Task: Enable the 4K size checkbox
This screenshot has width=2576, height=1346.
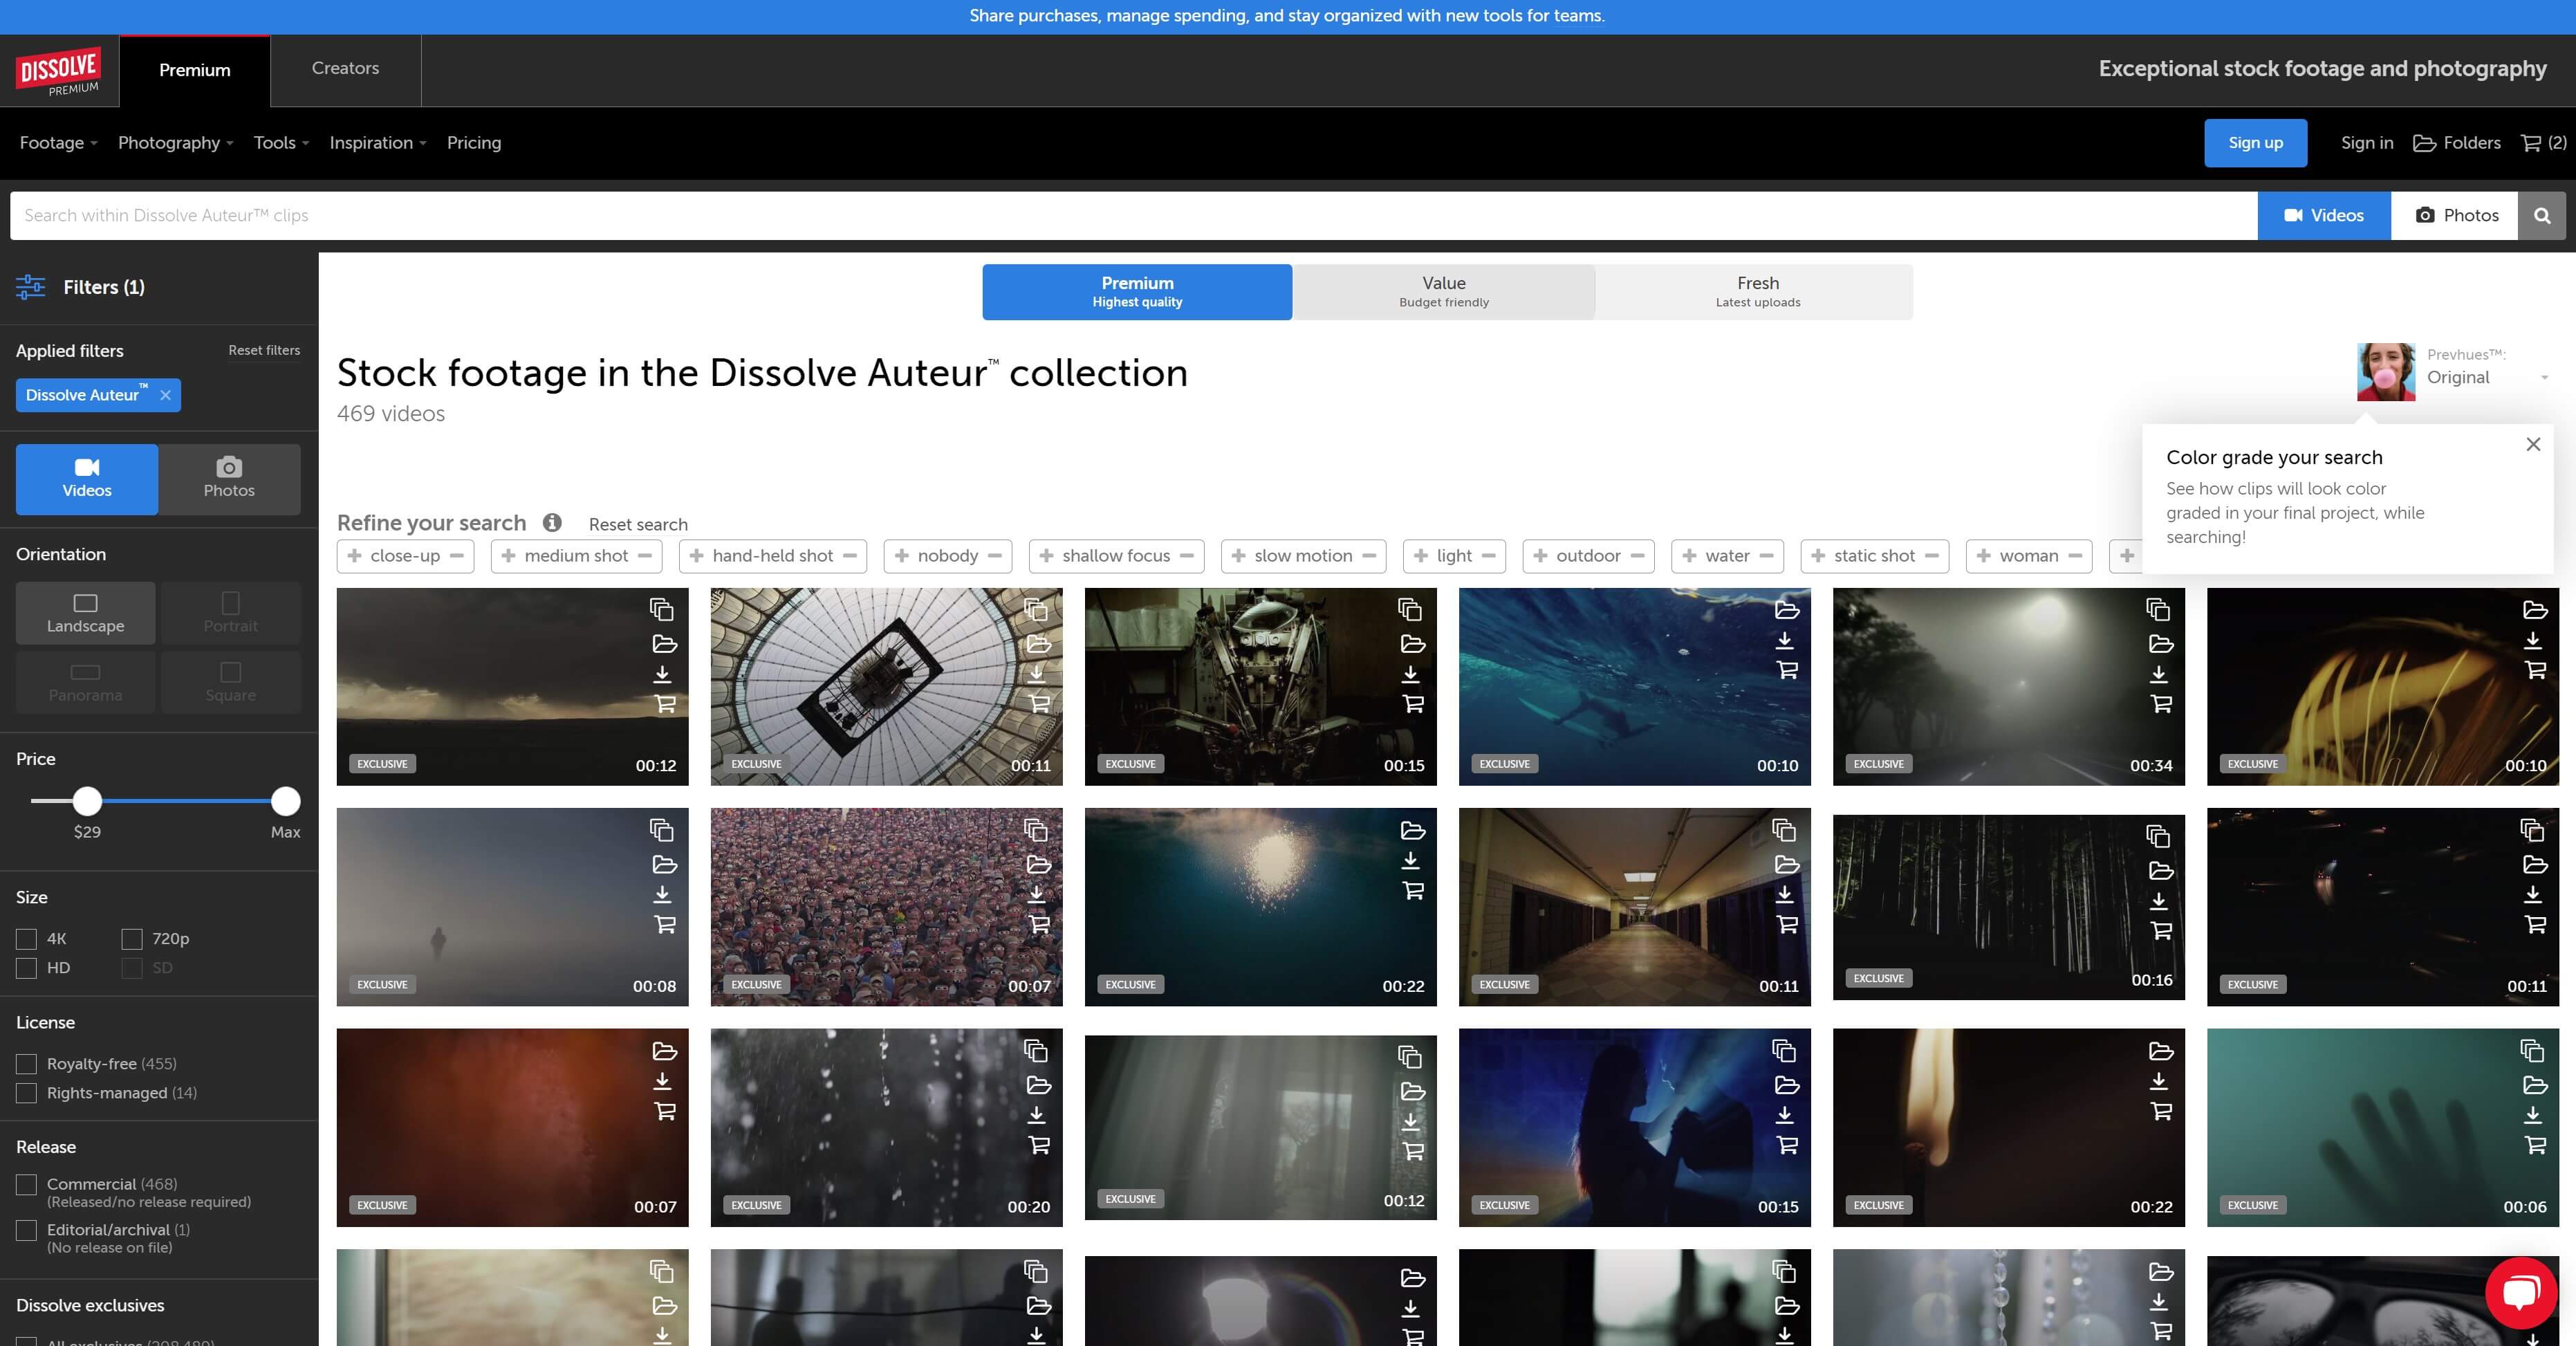Action: [x=27, y=939]
